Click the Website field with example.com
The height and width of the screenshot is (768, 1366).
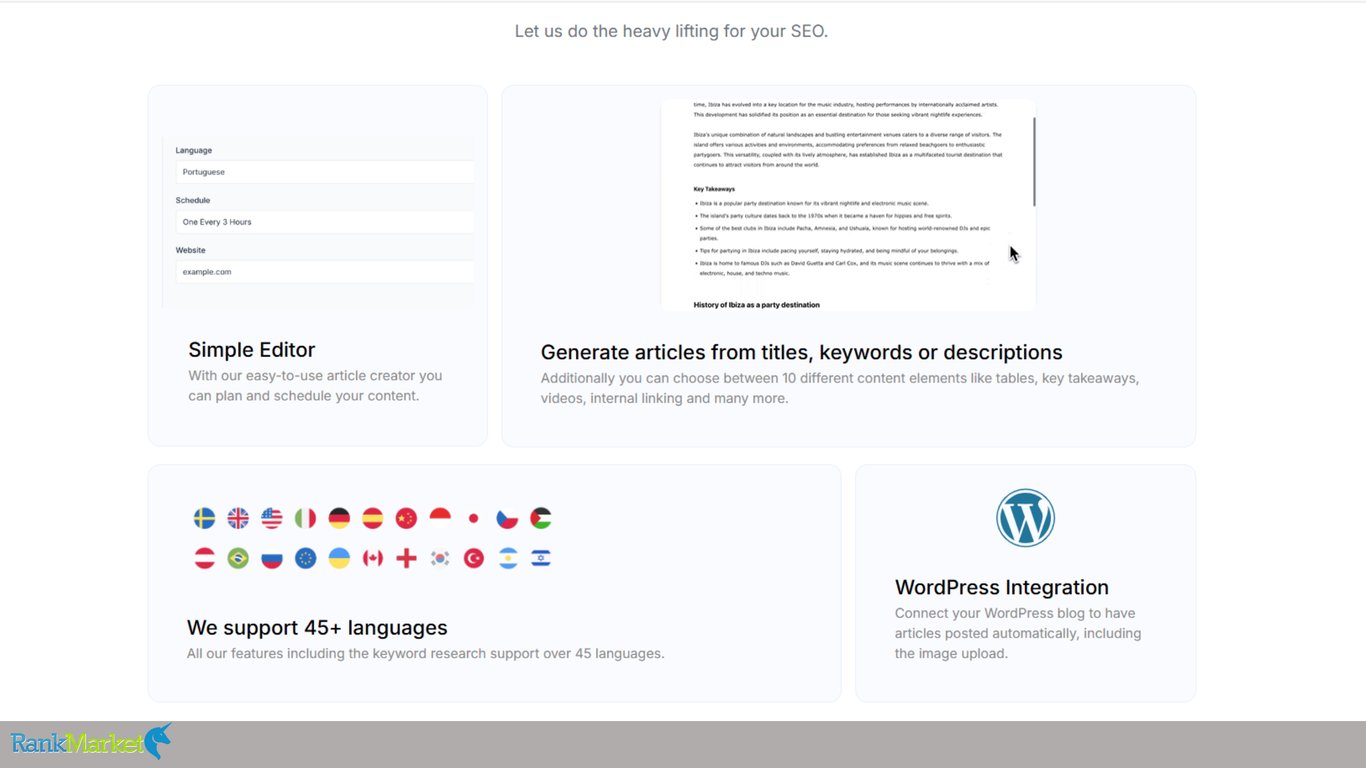click(x=324, y=272)
